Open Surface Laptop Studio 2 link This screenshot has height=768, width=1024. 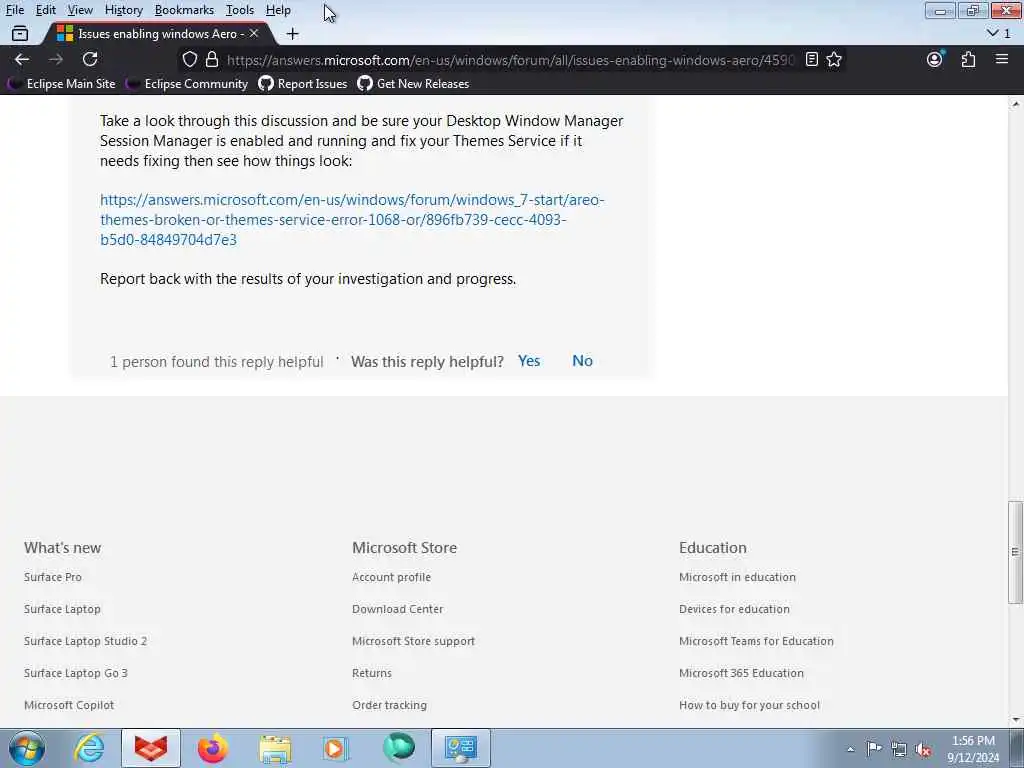(86, 641)
